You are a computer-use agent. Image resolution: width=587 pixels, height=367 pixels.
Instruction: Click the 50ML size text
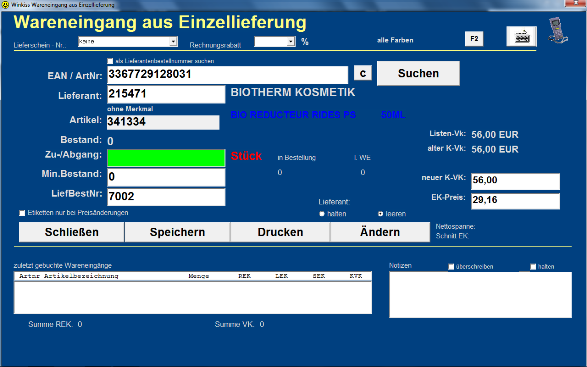pyautogui.click(x=393, y=115)
